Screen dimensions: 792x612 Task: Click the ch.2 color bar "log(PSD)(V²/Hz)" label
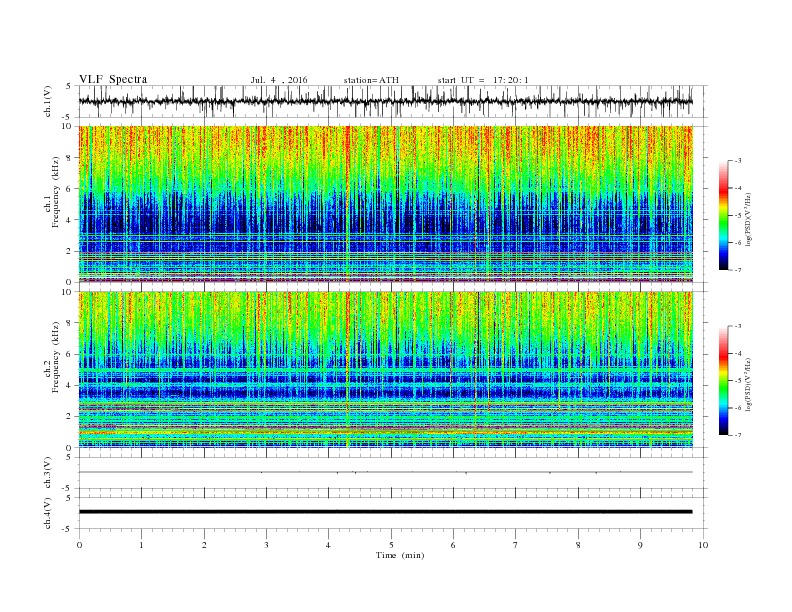pos(749,384)
